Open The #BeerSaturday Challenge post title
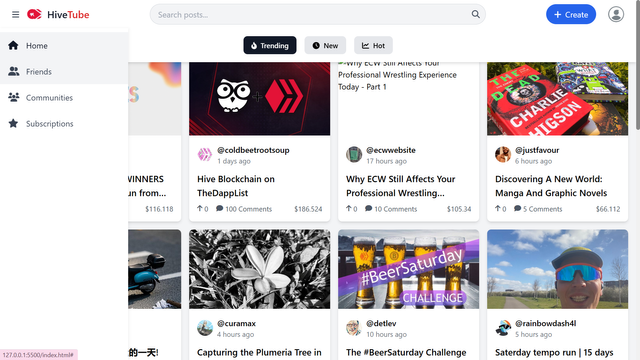Screen dimensions: 640x360 tap(406, 352)
